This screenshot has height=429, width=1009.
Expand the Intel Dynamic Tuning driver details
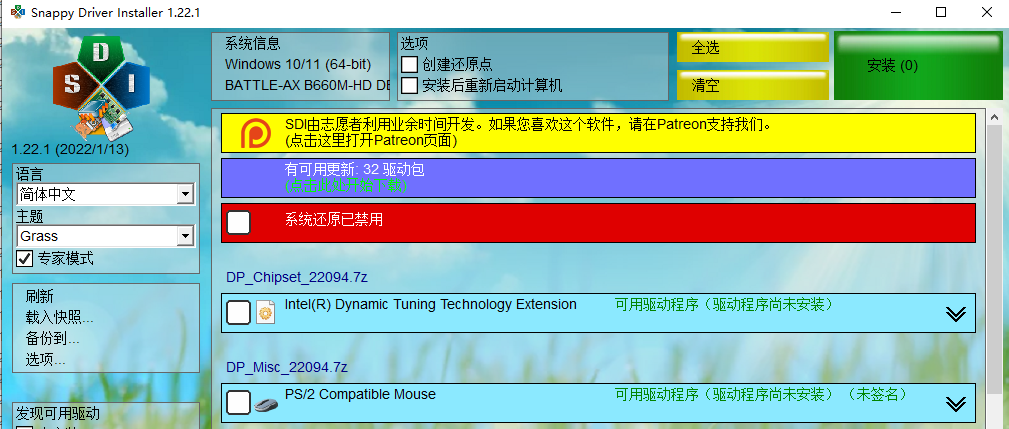point(955,314)
